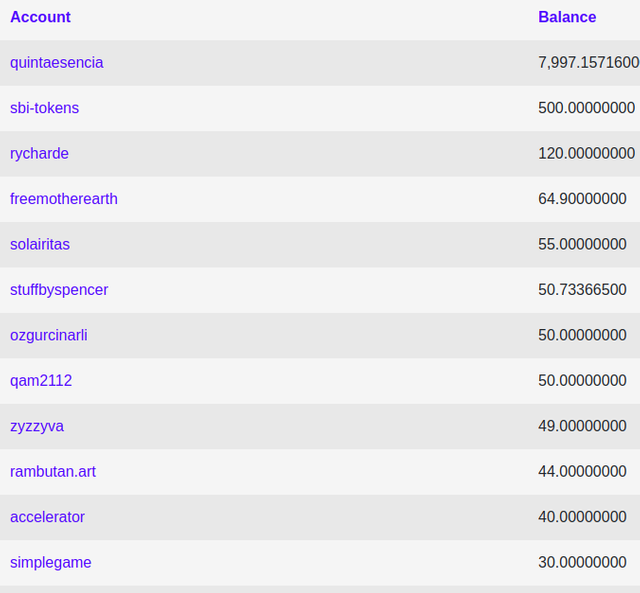Viewport: 640px width, 593px height.
Task: Select balance 120.00000000 of rycharde
Action: point(587,154)
